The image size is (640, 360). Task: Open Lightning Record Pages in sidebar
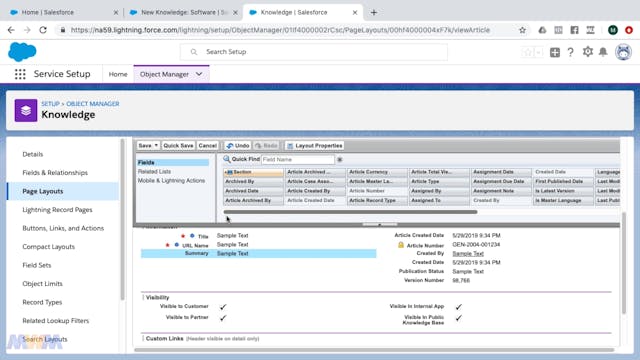click(x=58, y=210)
